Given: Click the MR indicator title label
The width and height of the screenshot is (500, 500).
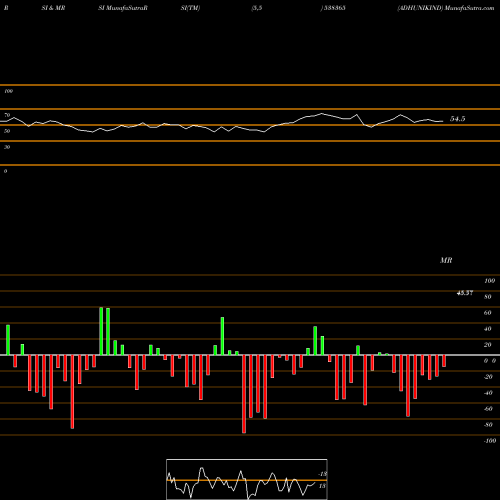Looking at the screenshot, I should point(446,260).
